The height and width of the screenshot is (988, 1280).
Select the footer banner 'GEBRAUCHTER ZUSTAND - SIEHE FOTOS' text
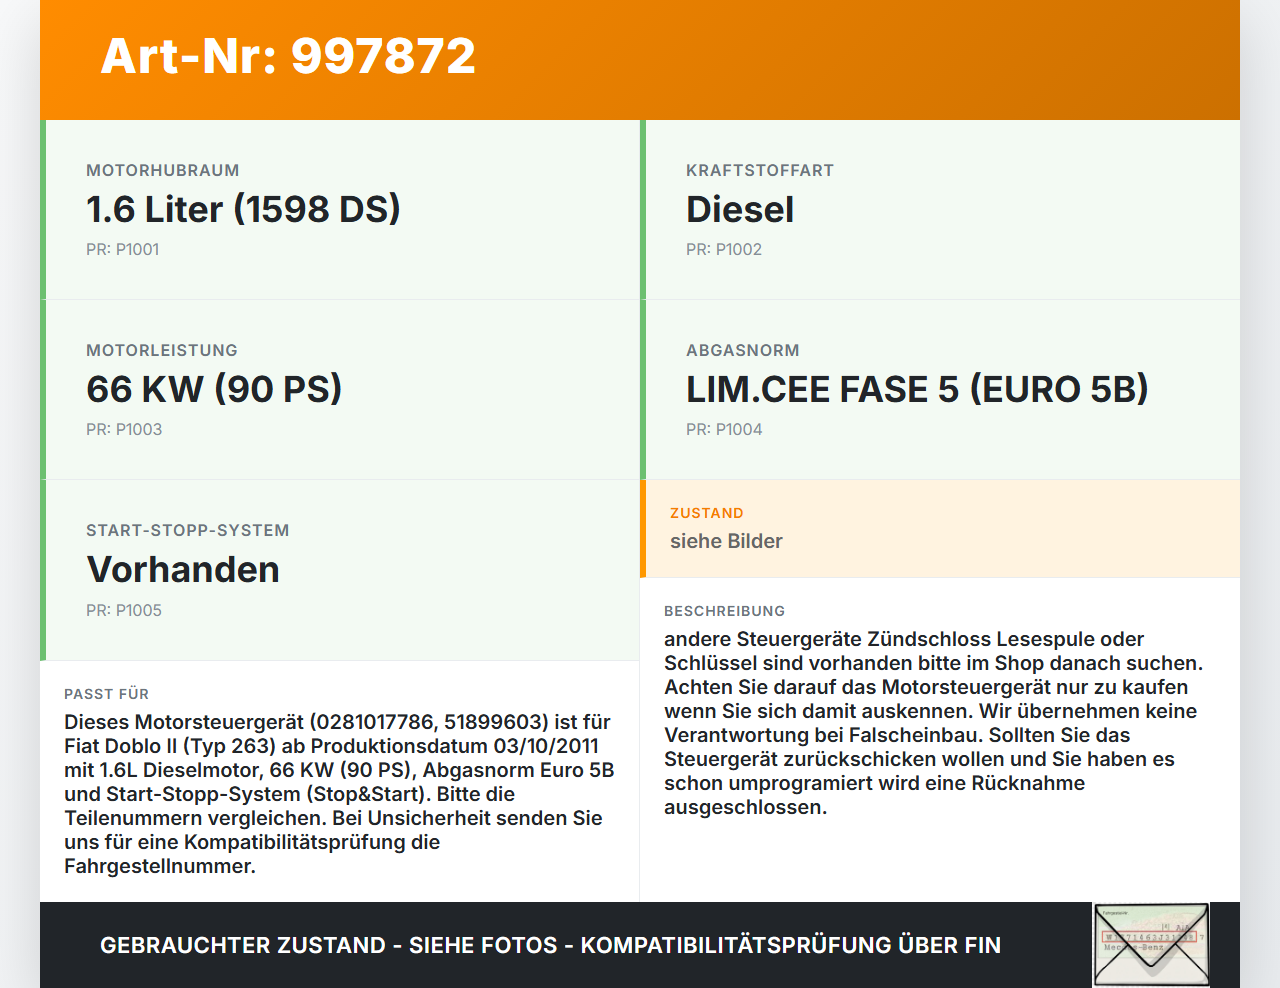550,945
